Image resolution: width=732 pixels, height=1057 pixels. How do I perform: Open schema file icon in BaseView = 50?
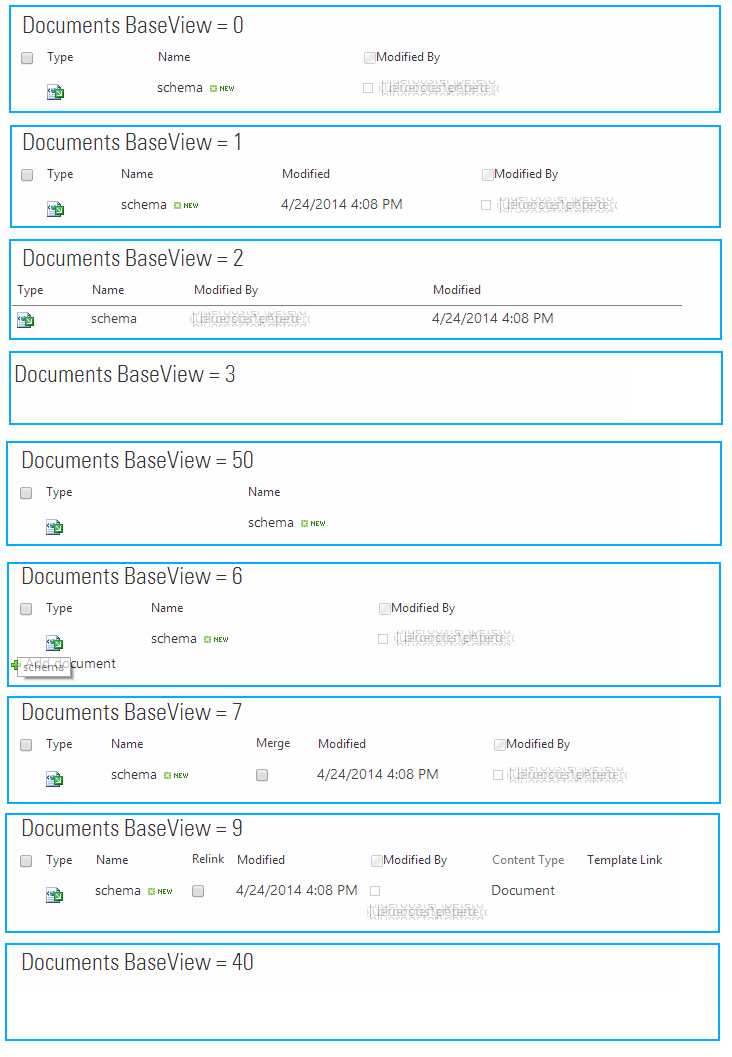55,527
